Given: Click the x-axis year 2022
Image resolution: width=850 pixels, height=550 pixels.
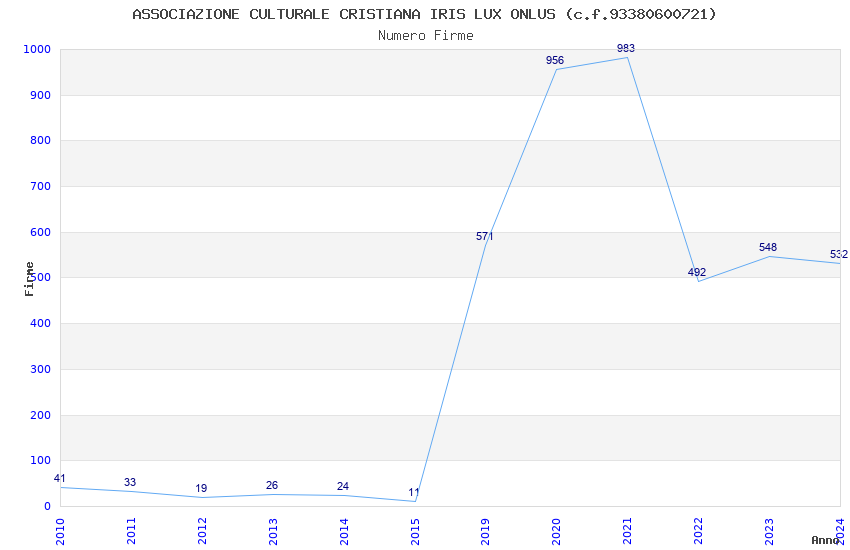Looking at the screenshot, I should coord(699,532).
